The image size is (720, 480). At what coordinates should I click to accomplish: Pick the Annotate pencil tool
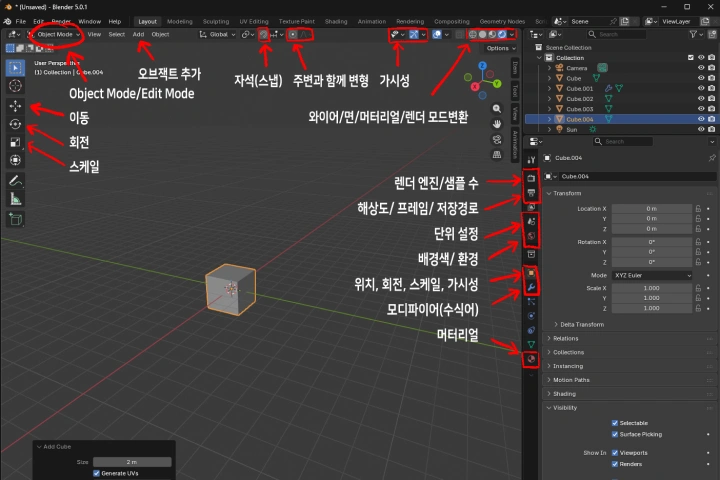(15, 181)
